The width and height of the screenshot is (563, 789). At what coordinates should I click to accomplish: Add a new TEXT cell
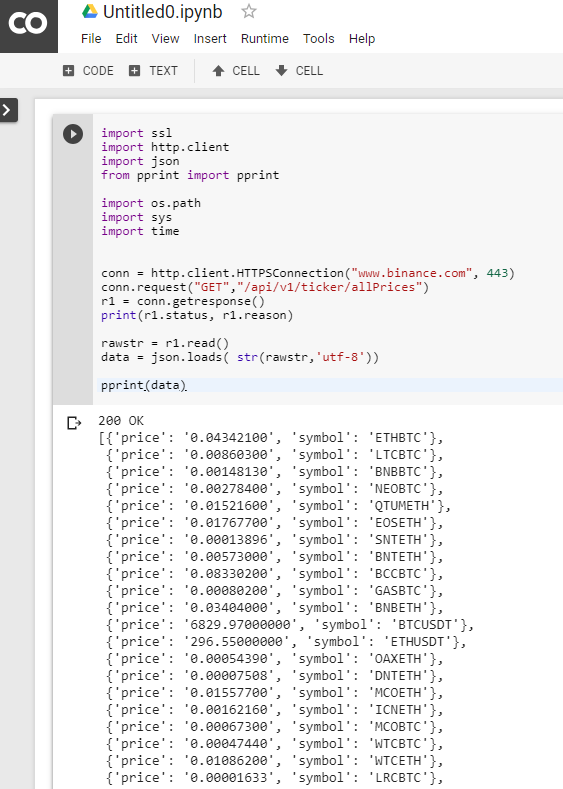pos(153,71)
